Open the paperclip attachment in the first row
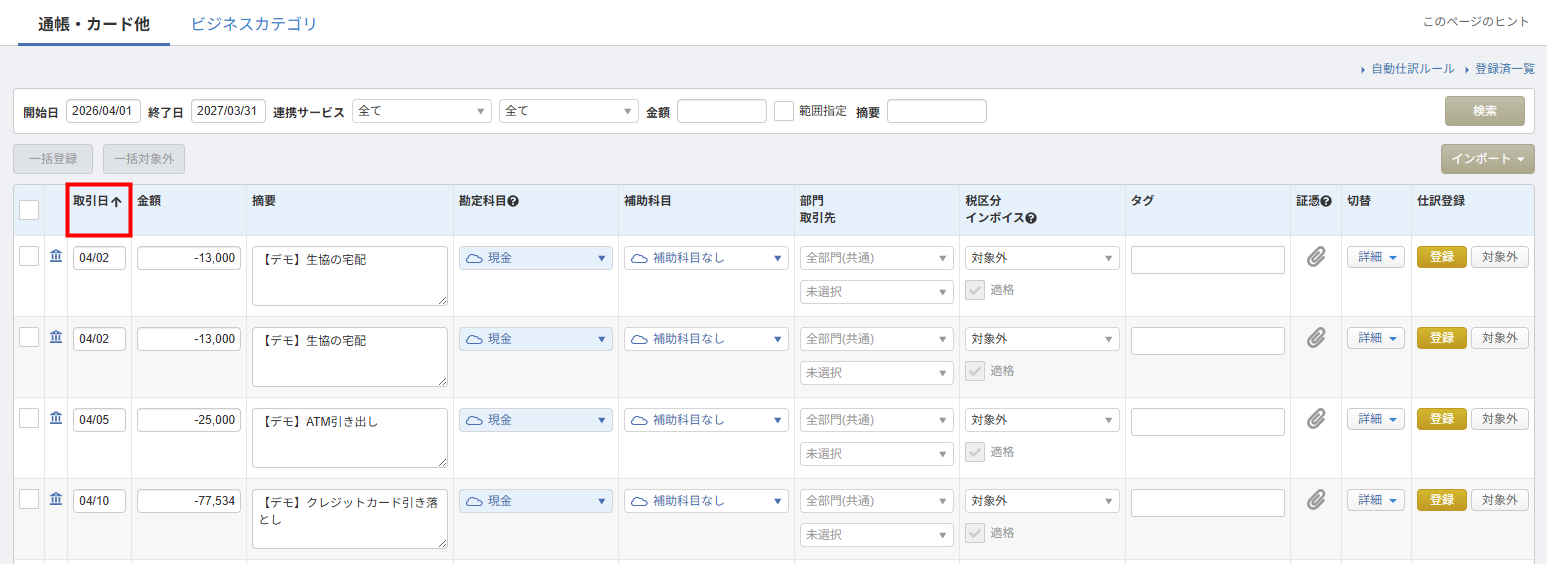This screenshot has height=564, width=1547. (1316, 257)
